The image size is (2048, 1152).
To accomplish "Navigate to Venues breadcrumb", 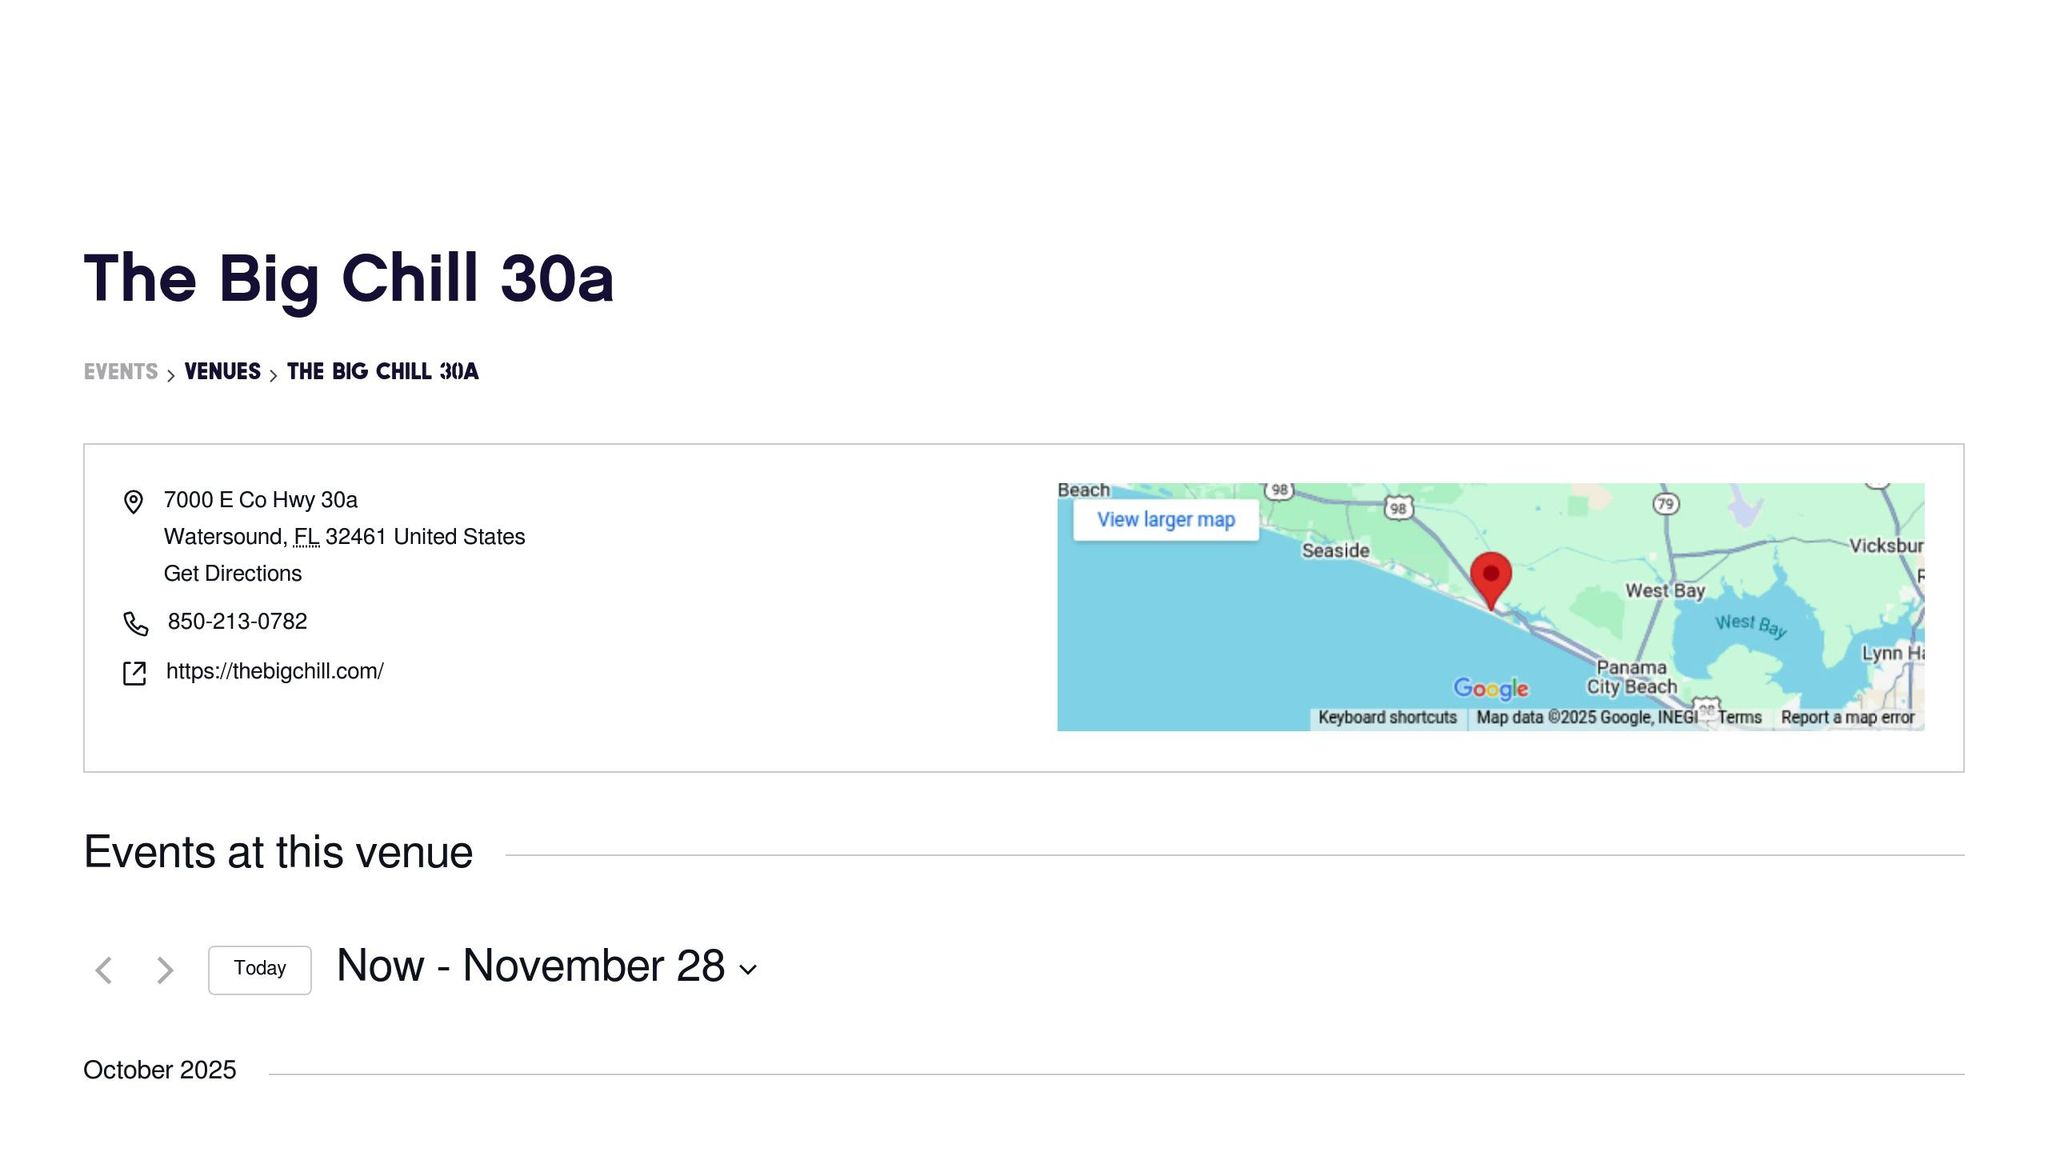I will click(222, 372).
